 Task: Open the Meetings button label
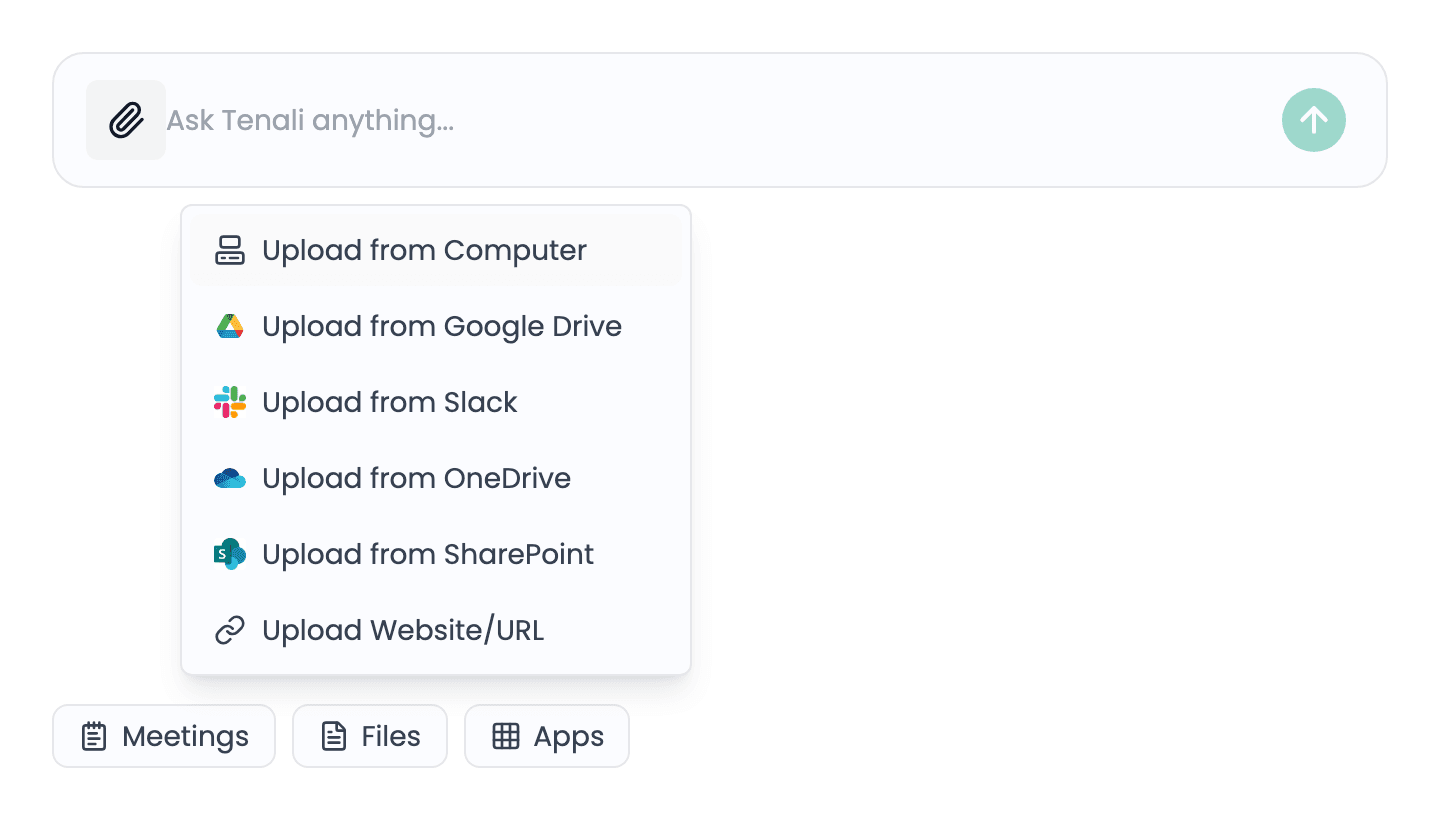pos(186,737)
